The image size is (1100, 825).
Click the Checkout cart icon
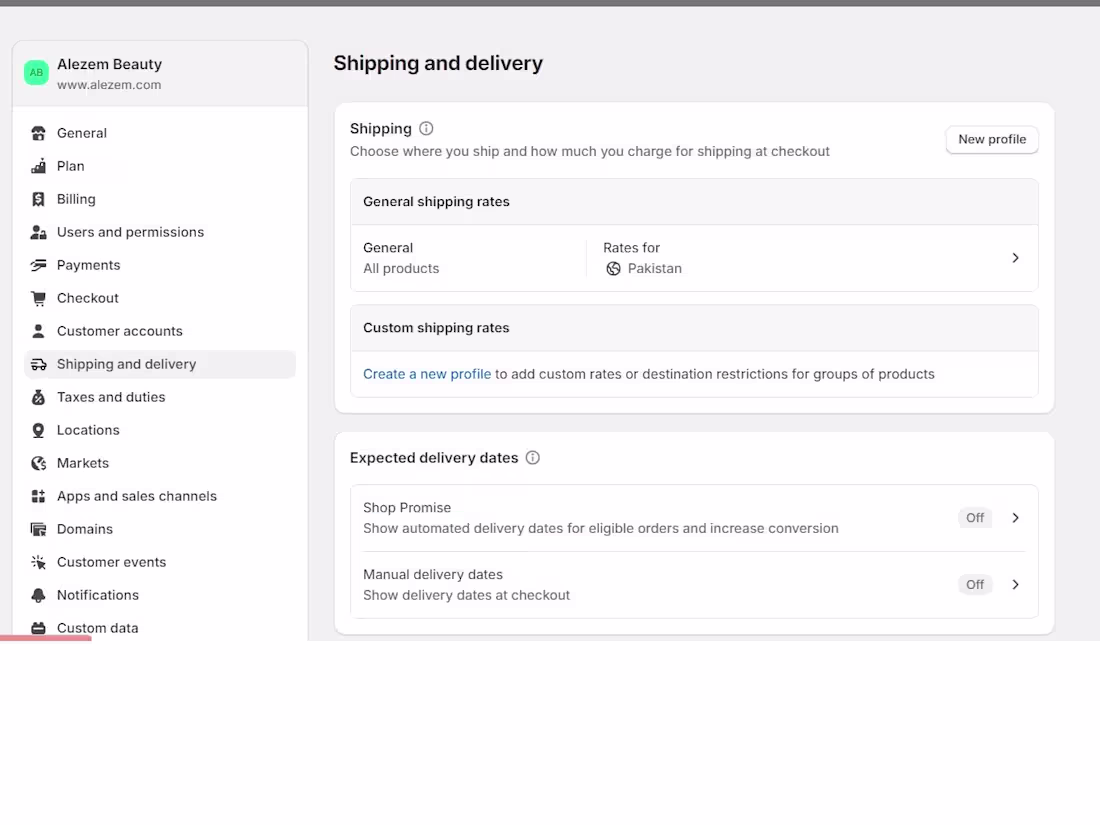(38, 298)
